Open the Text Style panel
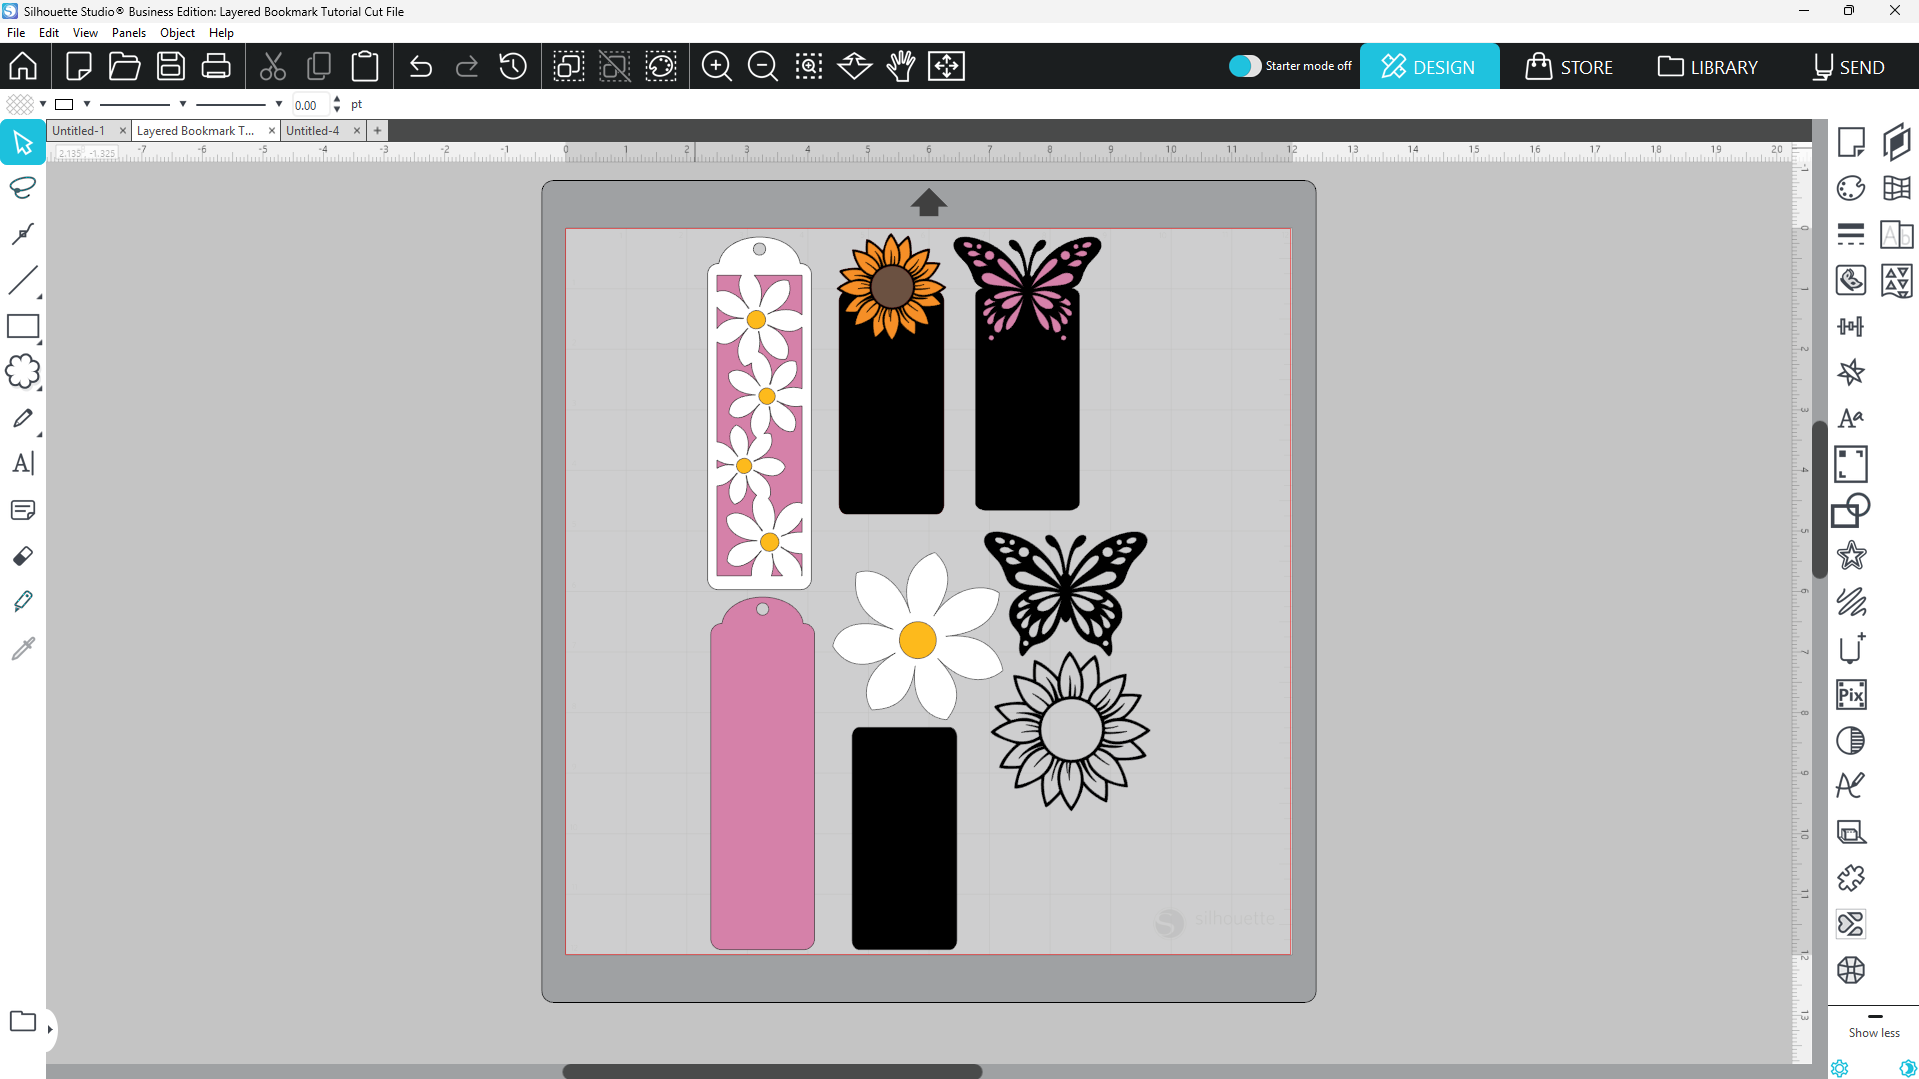The width and height of the screenshot is (1919, 1079). click(1850, 418)
